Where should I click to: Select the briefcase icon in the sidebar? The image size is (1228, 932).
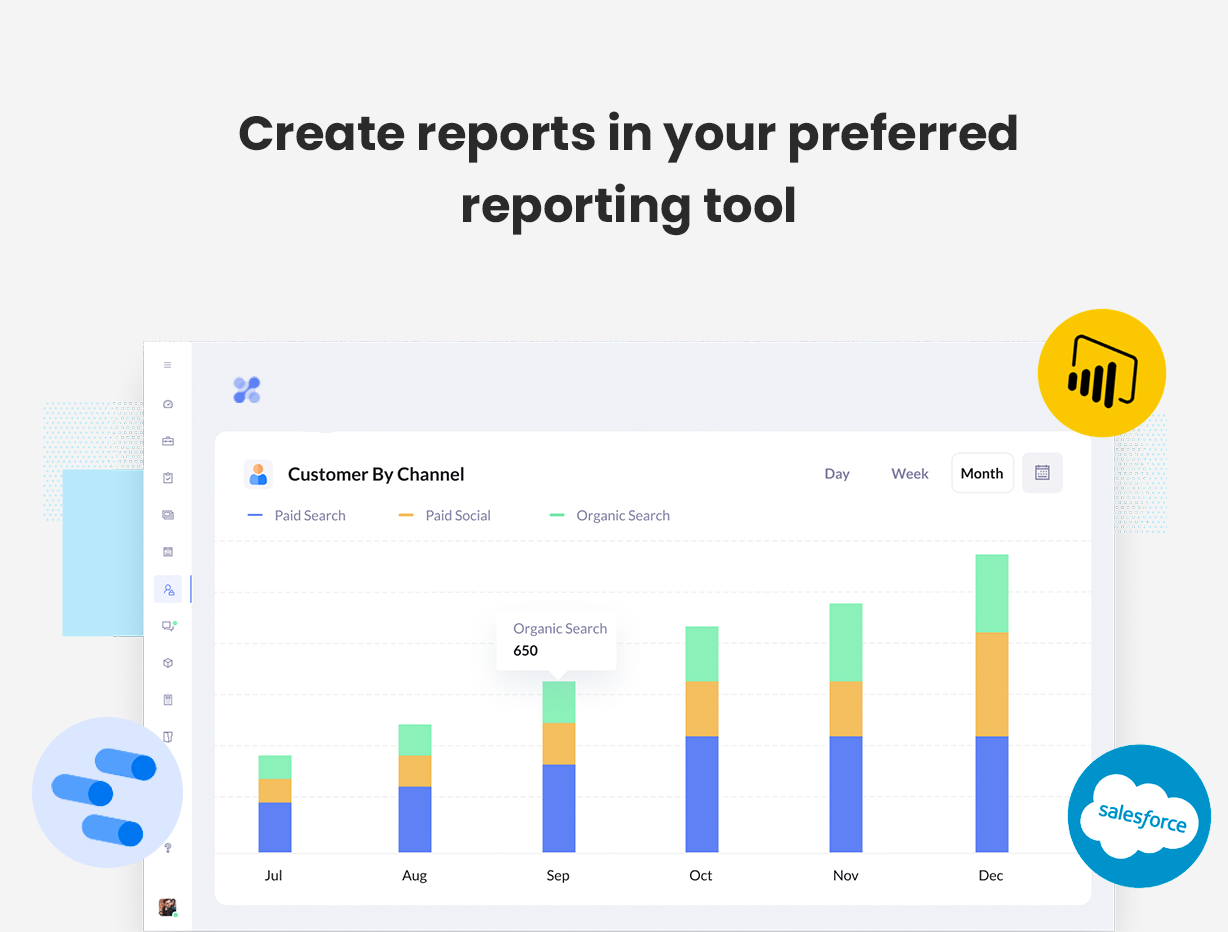[x=168, y=441]
